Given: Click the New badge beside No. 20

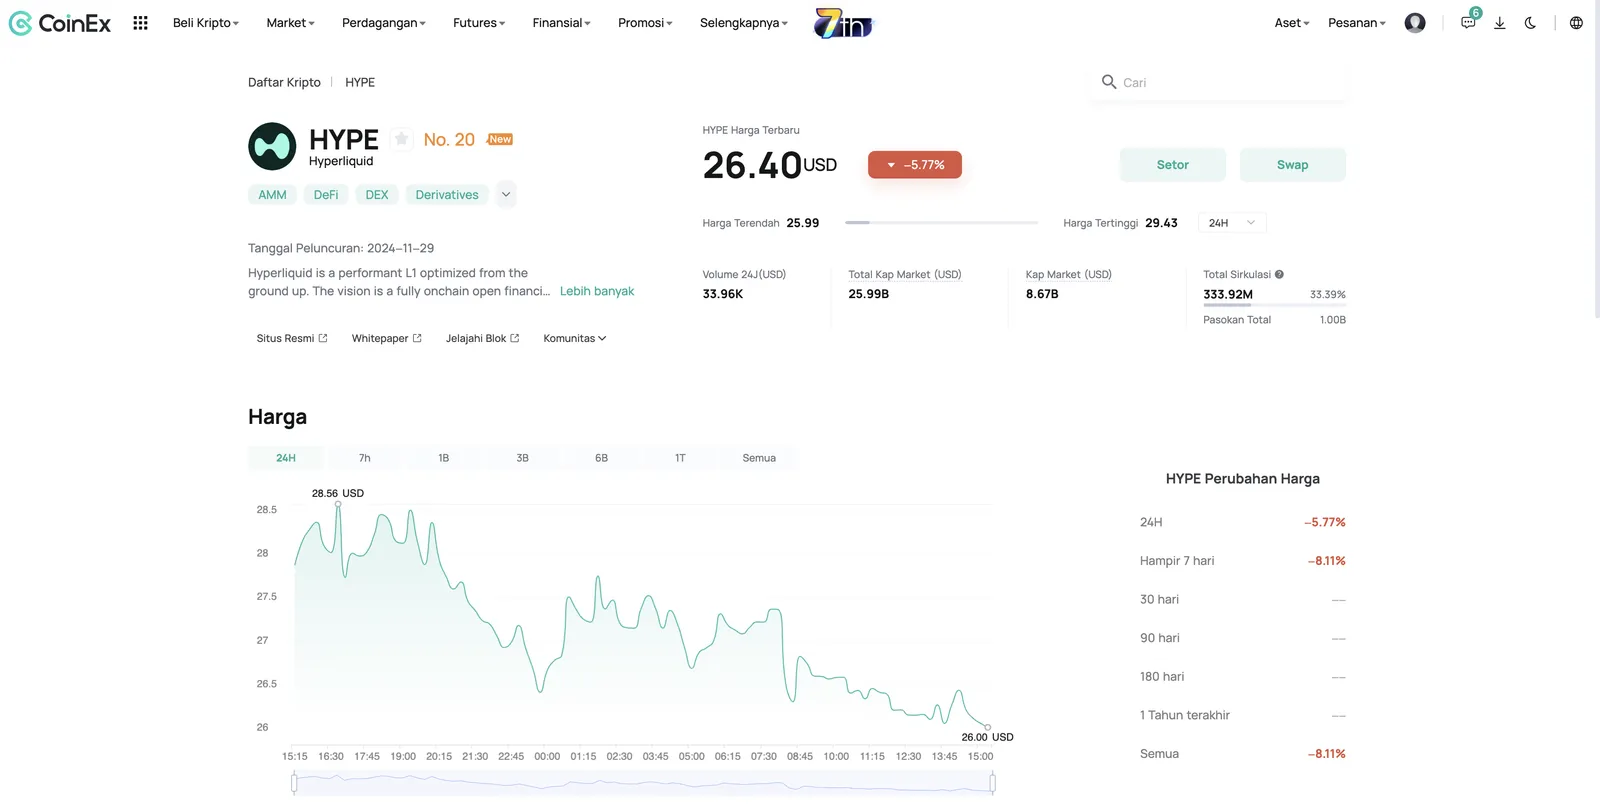Looking at the screenshot, I should pyautogui.click(x=500, y=139).
